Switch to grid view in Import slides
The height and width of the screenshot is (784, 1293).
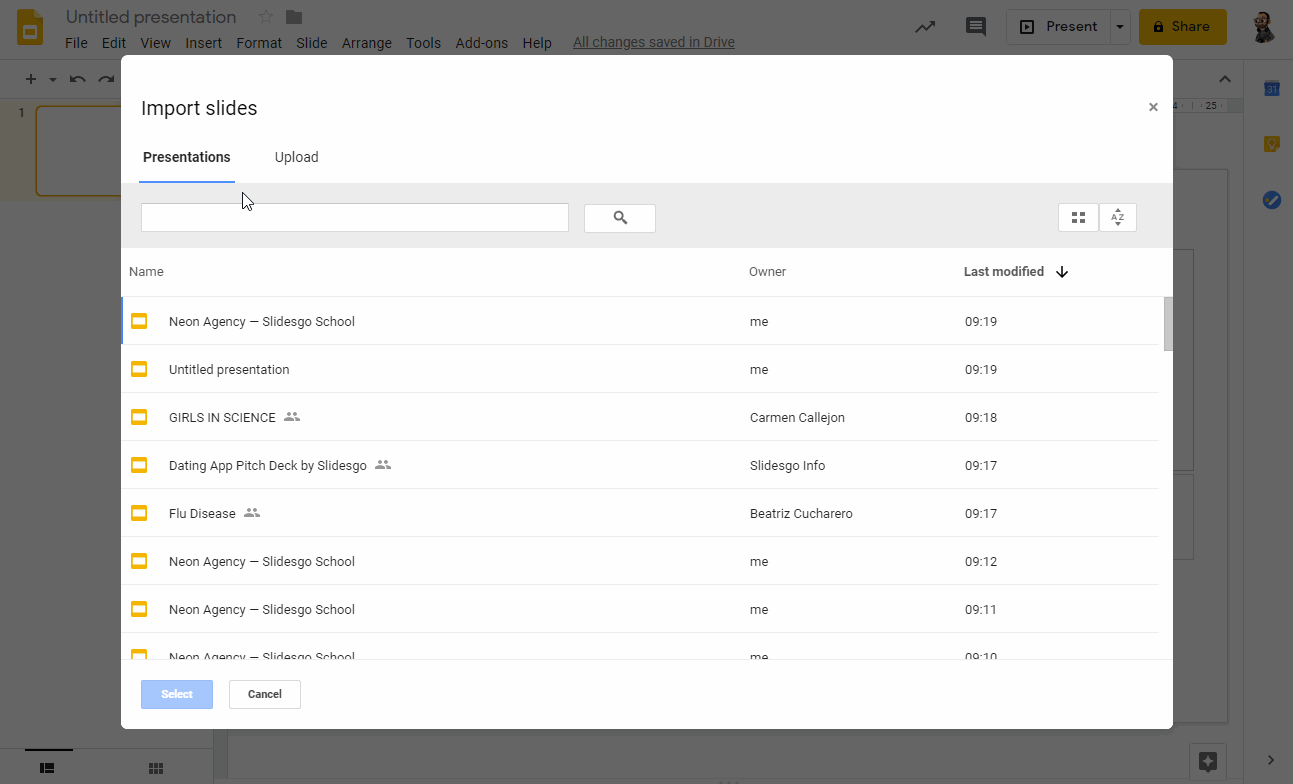pos(1078,218)
